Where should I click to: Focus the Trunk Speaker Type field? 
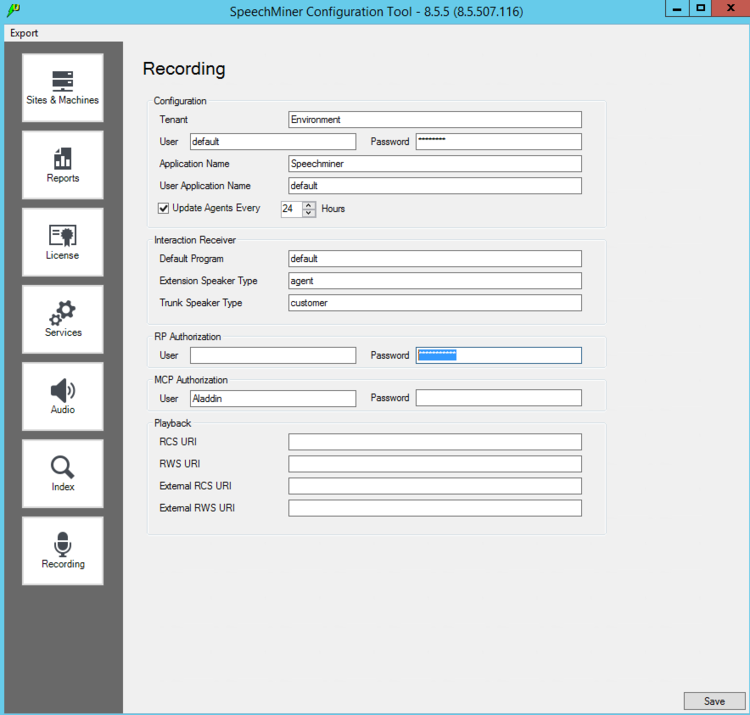pos(434,303)
